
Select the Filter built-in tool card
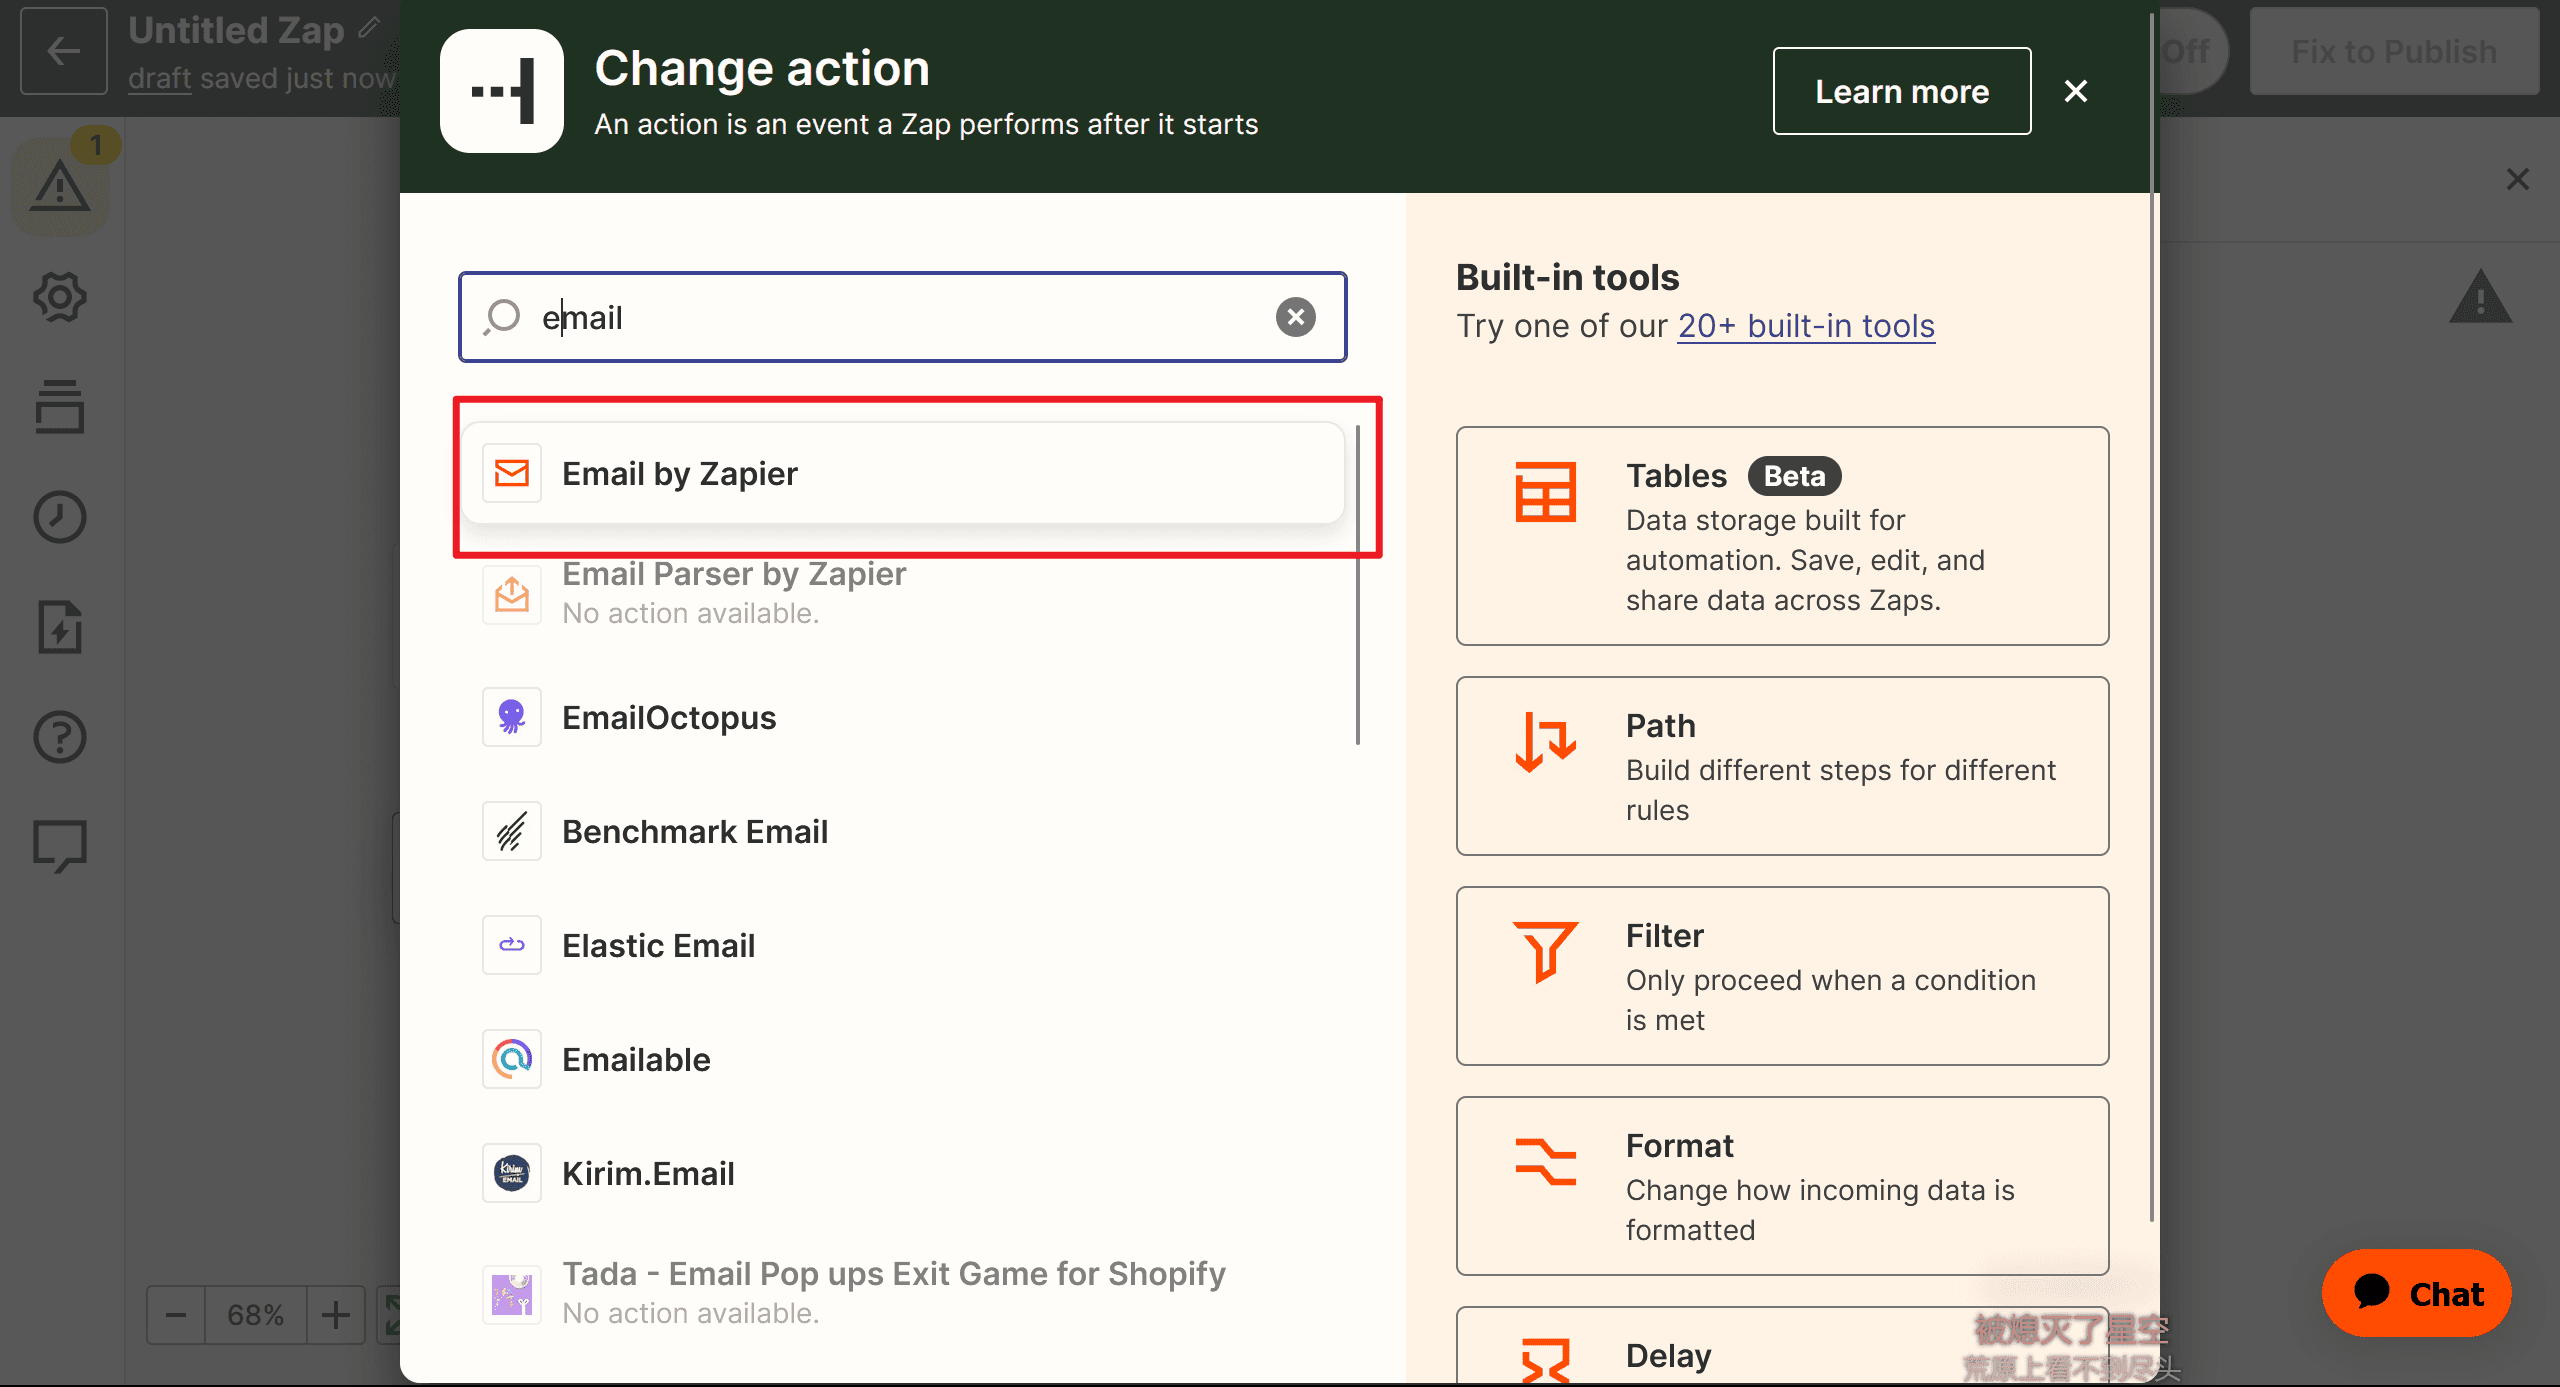click(x=1782, y=976)
